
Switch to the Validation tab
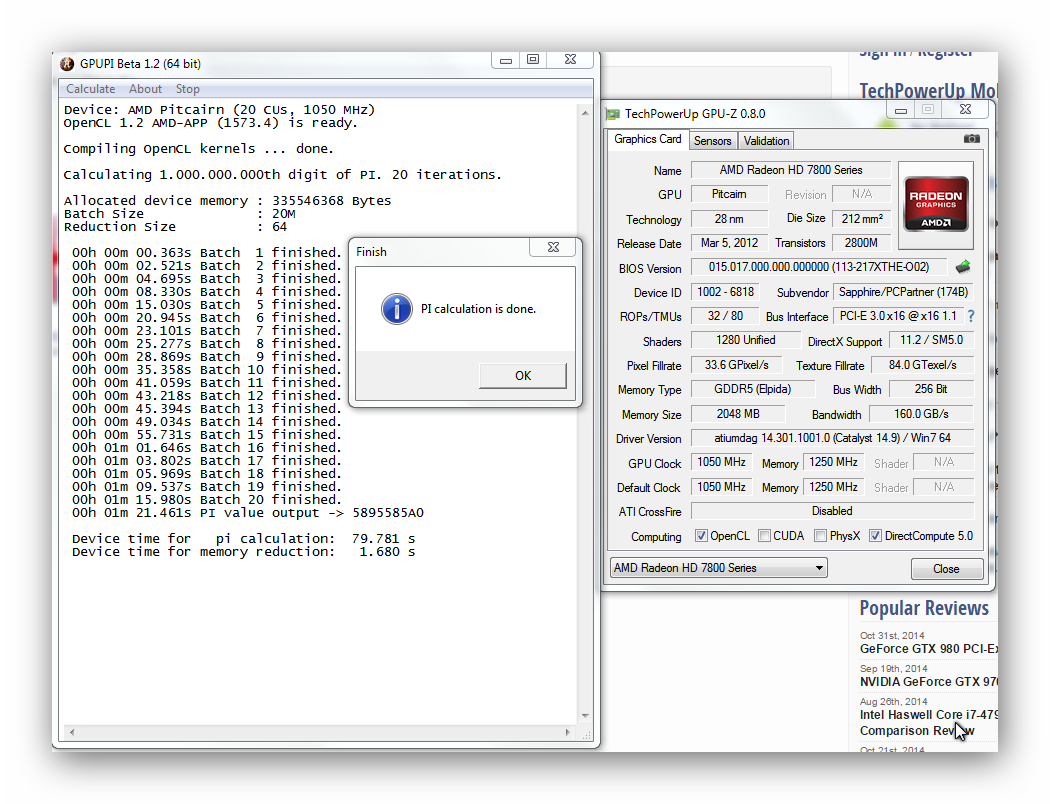(767, 141)
